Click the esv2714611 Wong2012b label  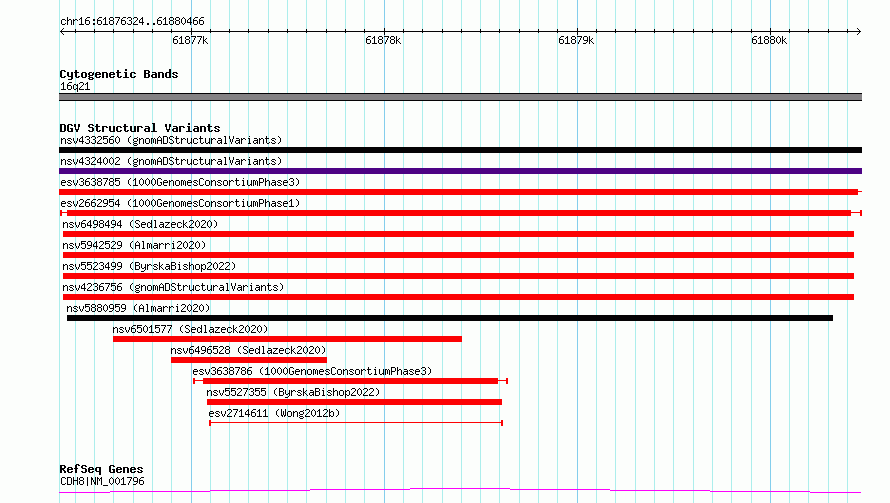(x=274, y=413)
